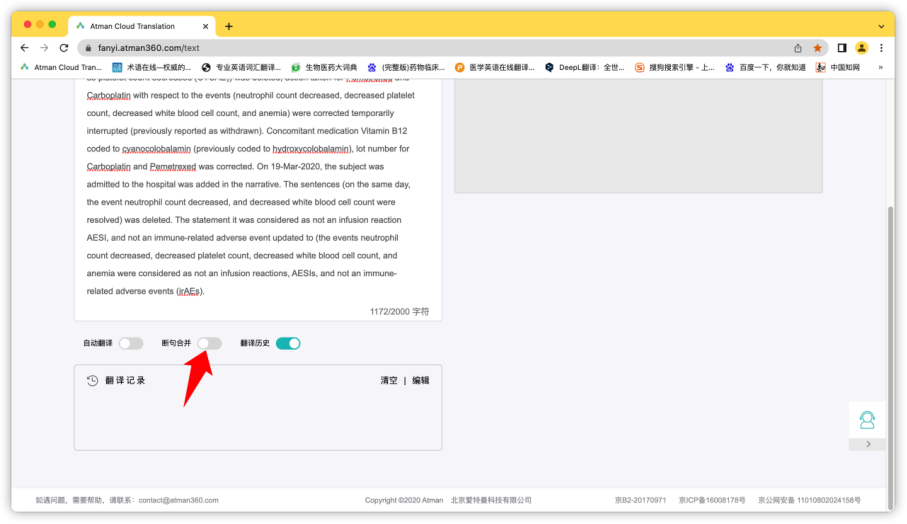Click 北京爱特曼科技有限公司 footer text
907x524 pixels.
click(491, 501)
